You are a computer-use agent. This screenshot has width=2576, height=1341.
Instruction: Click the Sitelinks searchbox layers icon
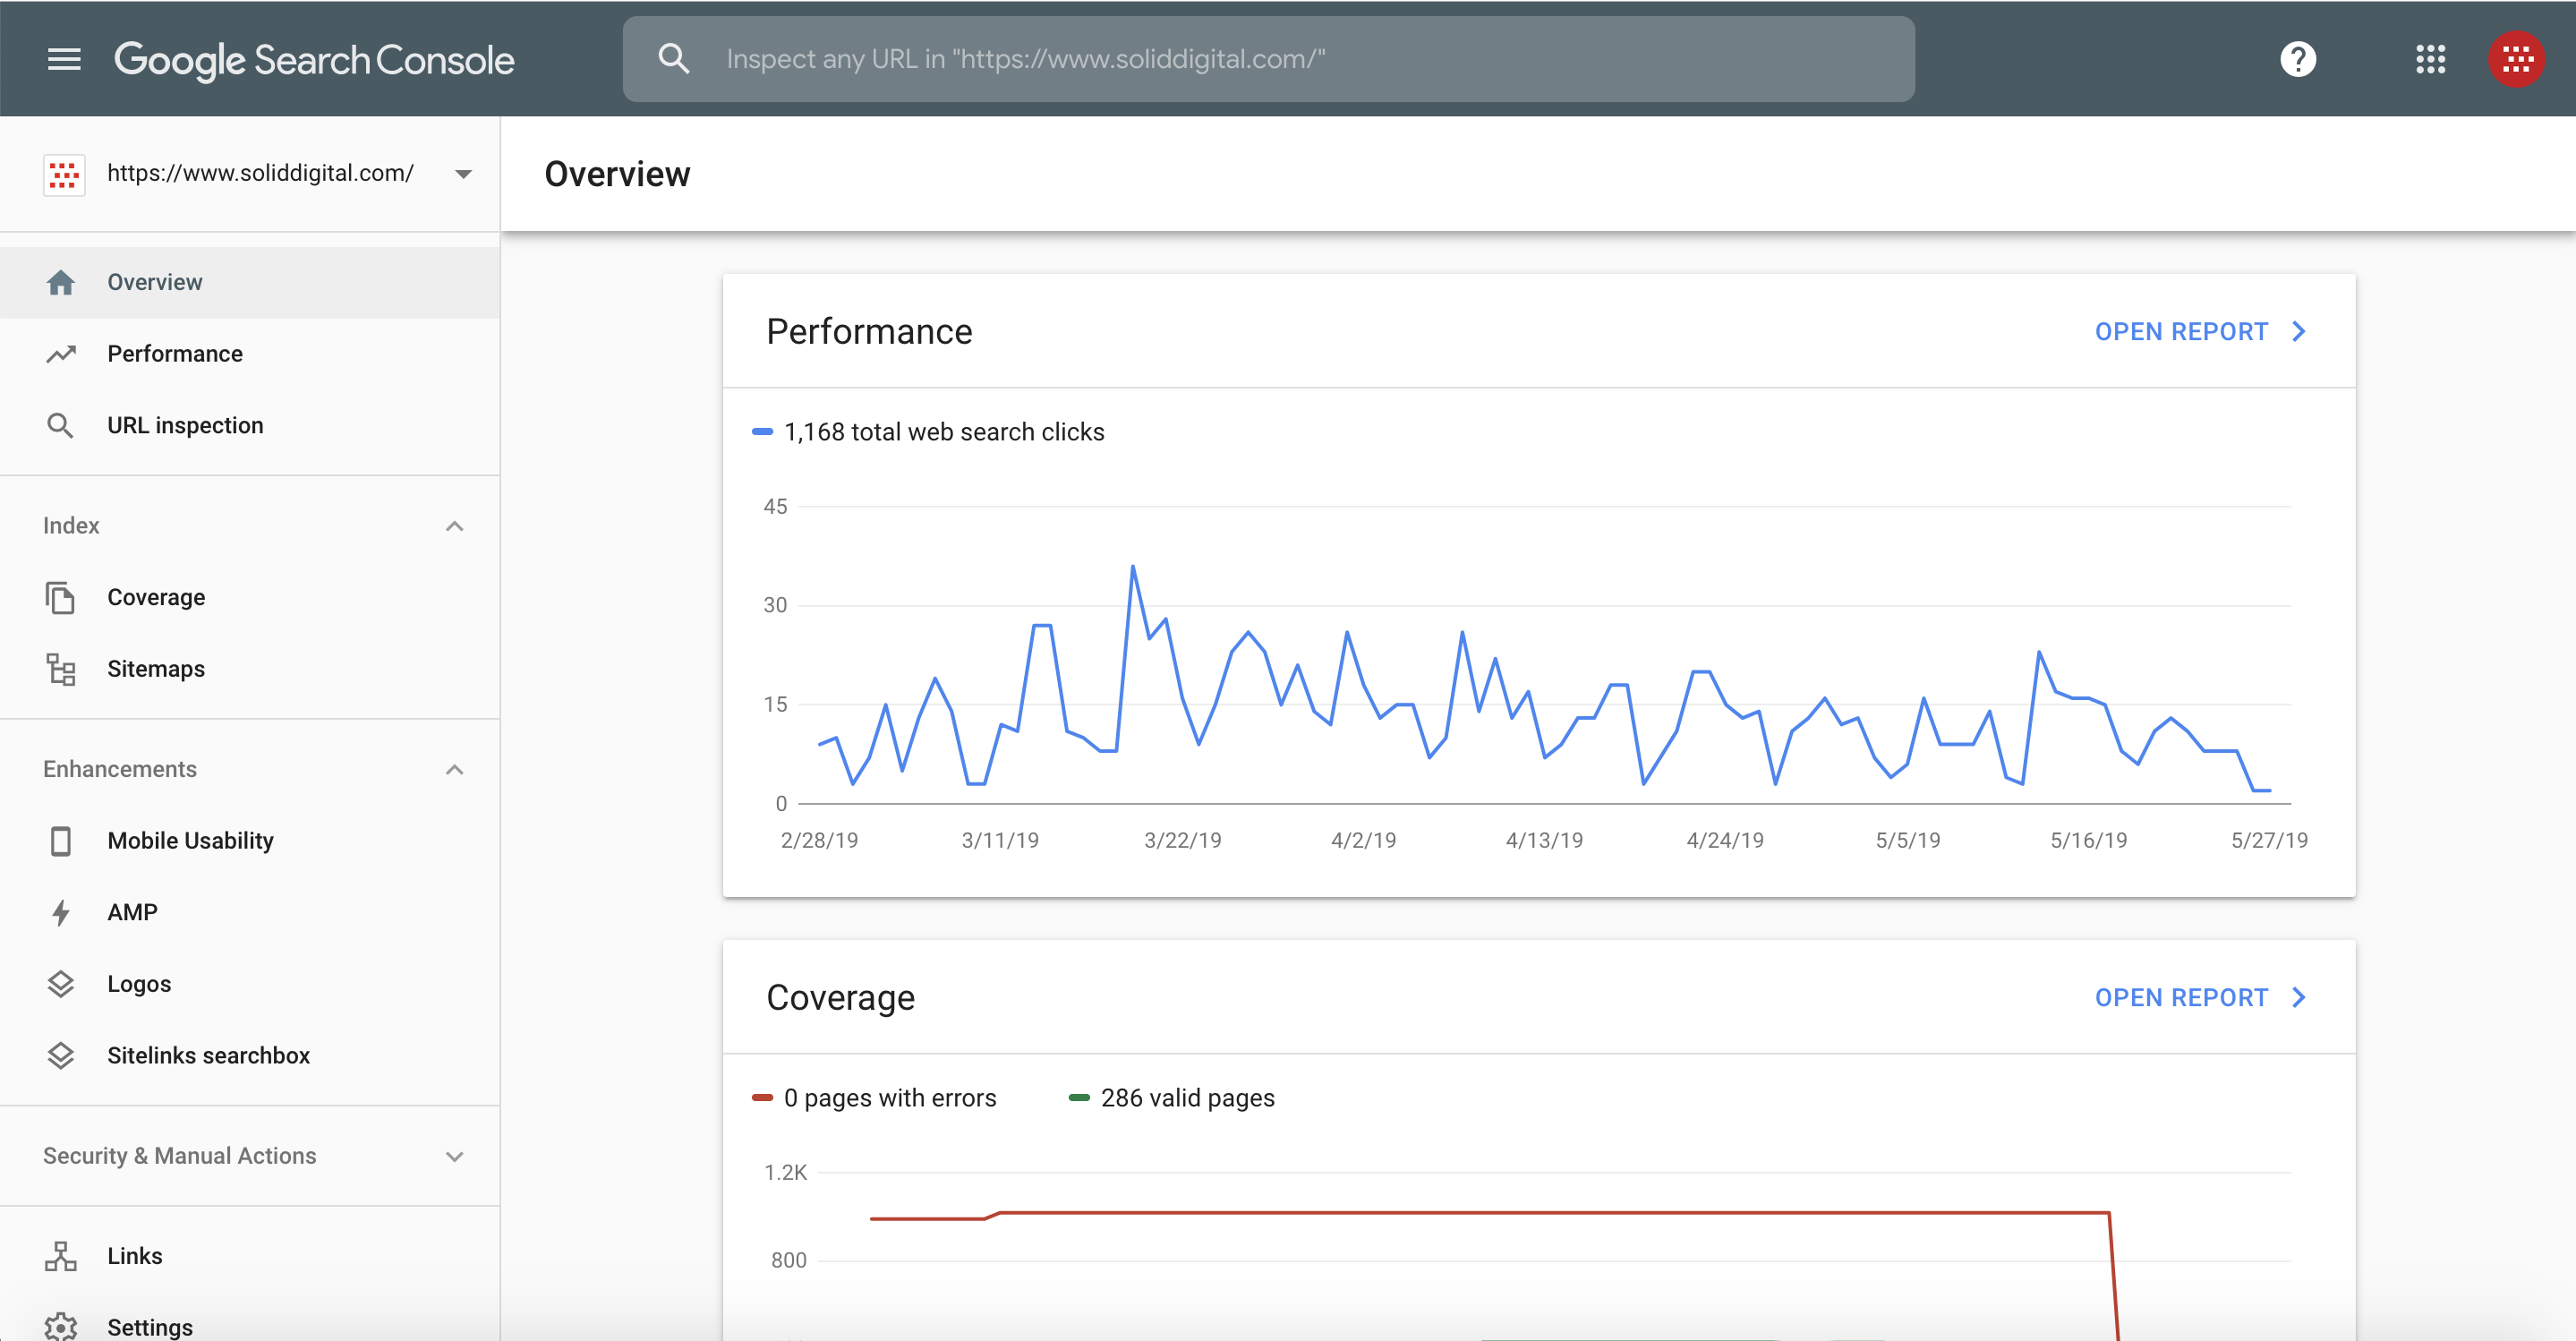(61, 1056)
